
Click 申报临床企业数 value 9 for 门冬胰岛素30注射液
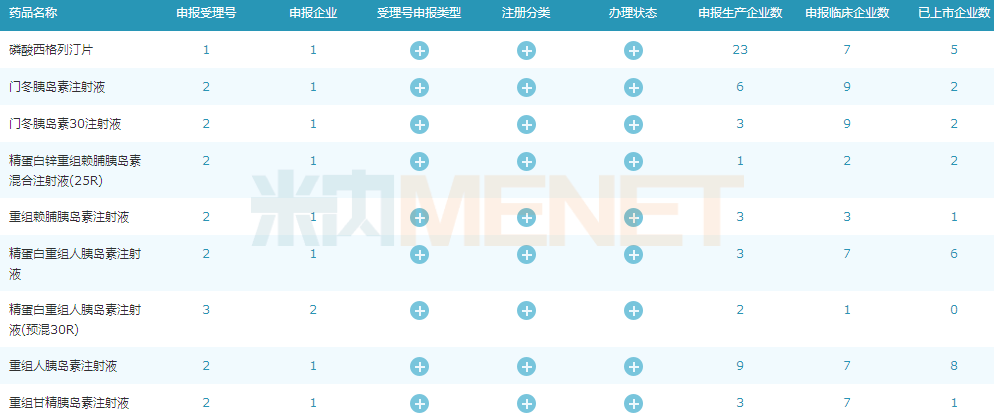click(x=847, y=124)
